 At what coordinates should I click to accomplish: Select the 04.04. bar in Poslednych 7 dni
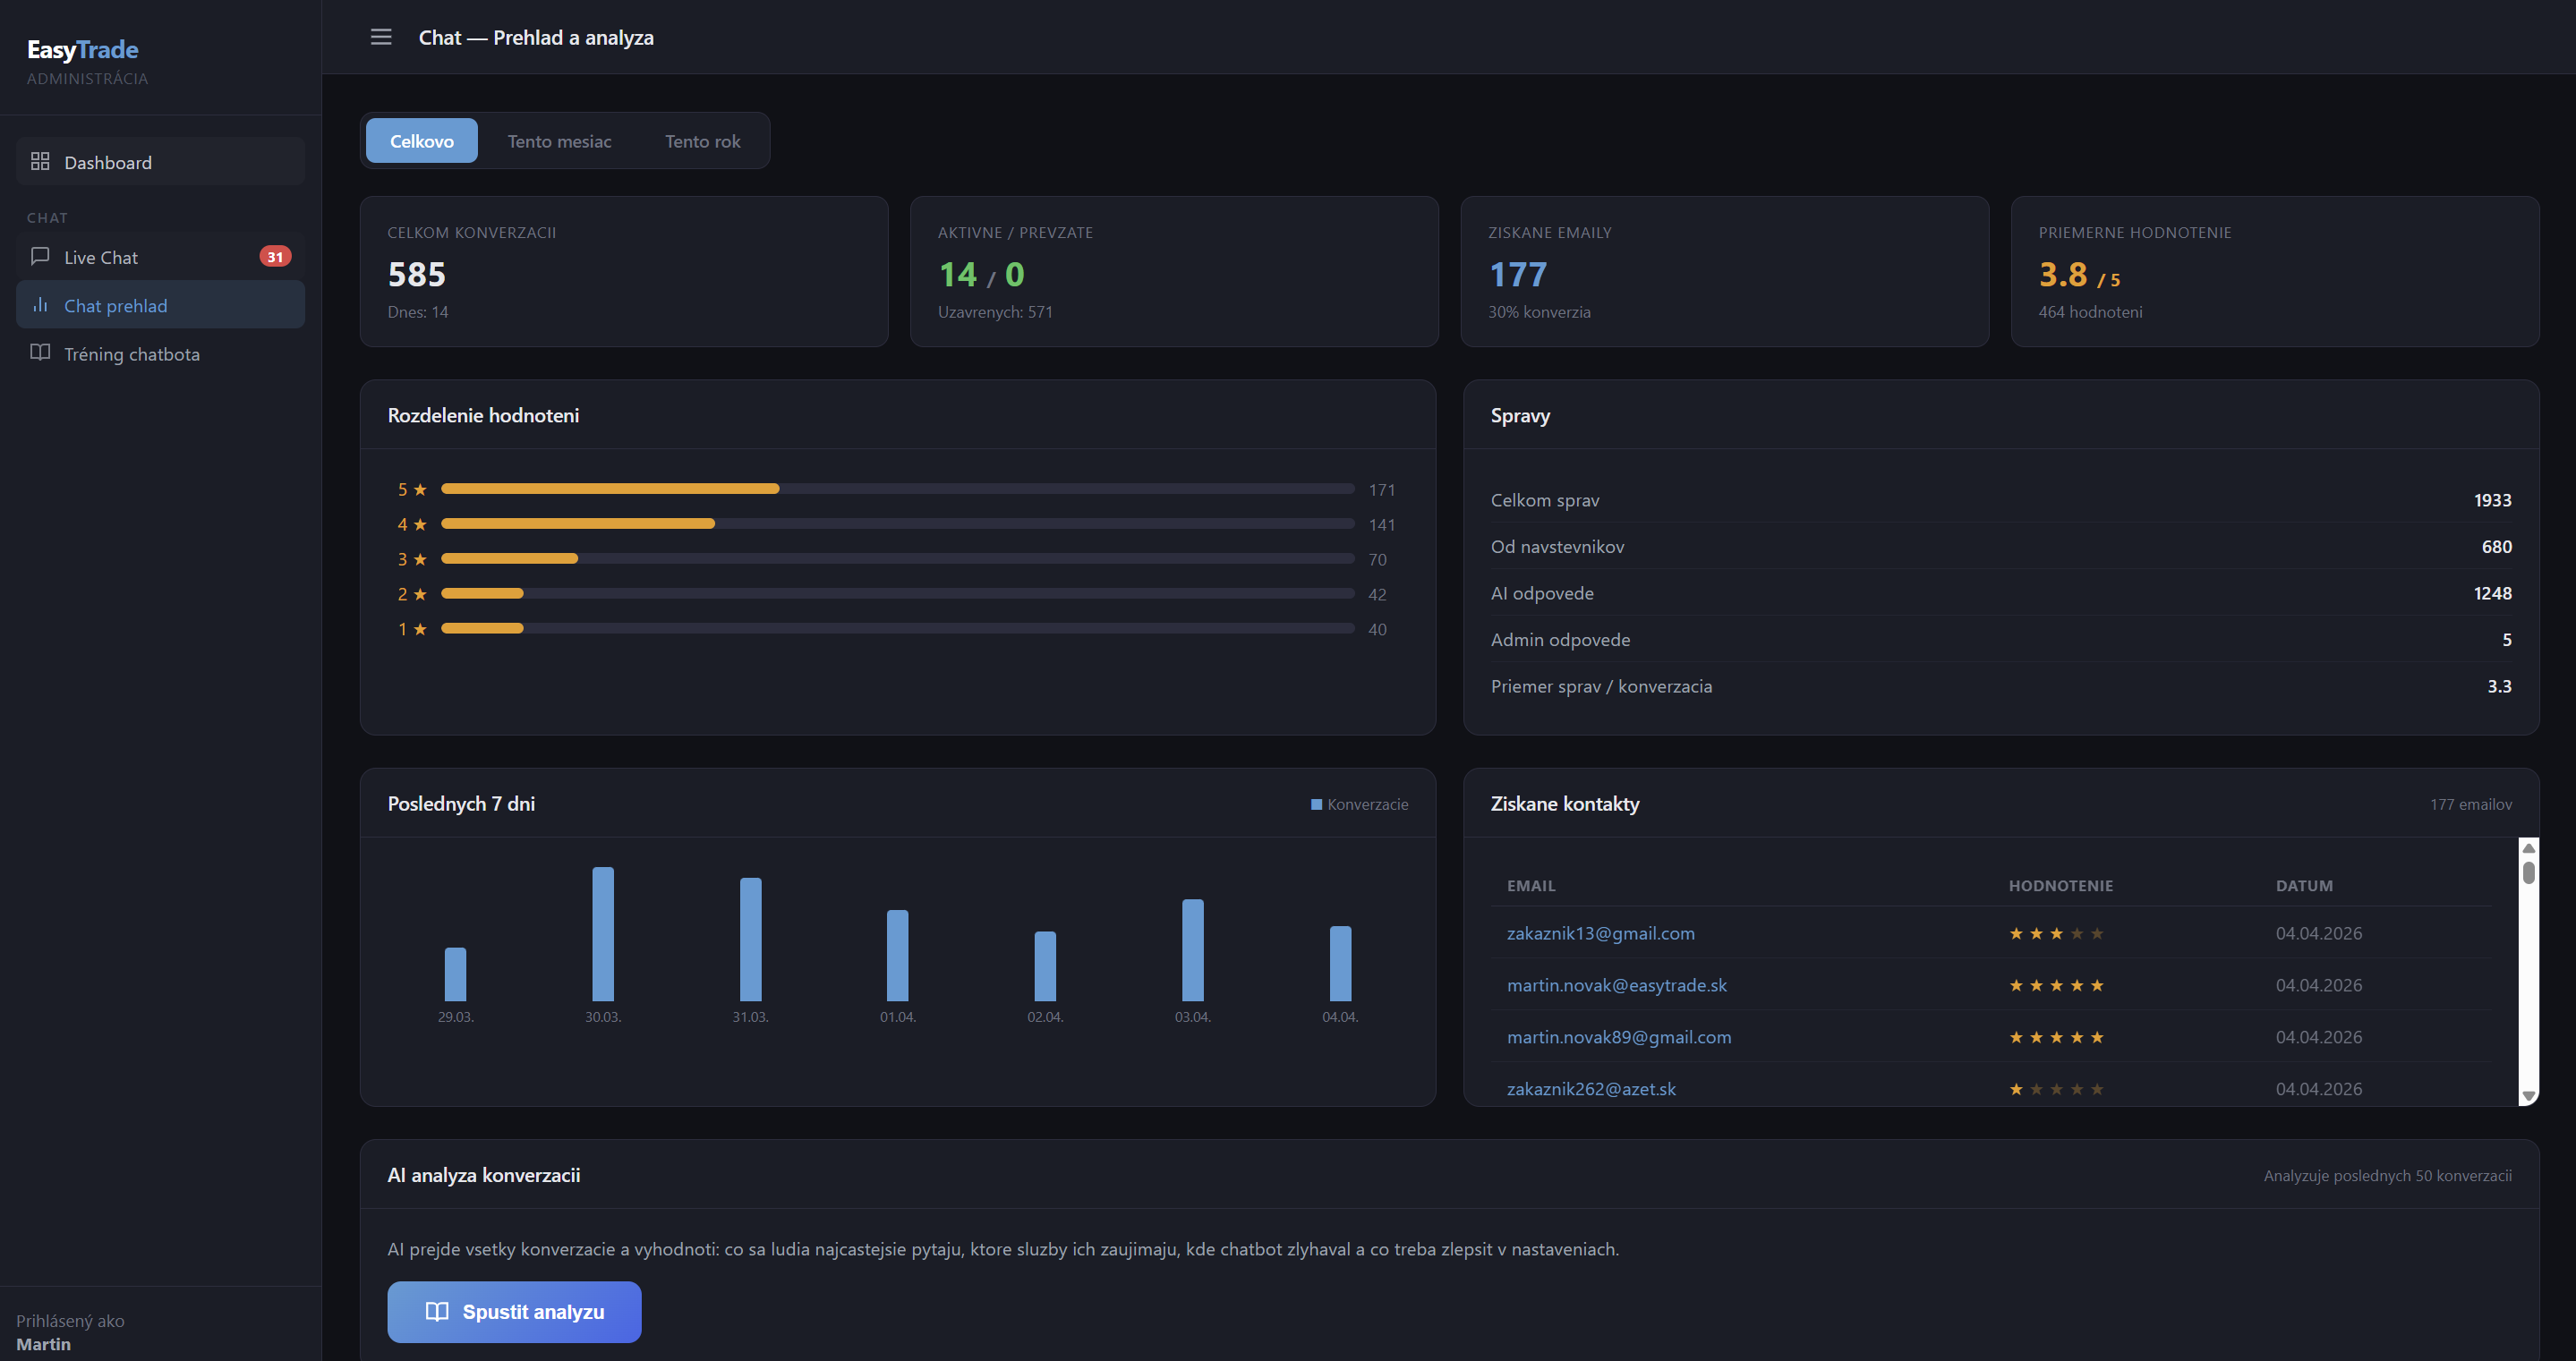point(1340,965)
